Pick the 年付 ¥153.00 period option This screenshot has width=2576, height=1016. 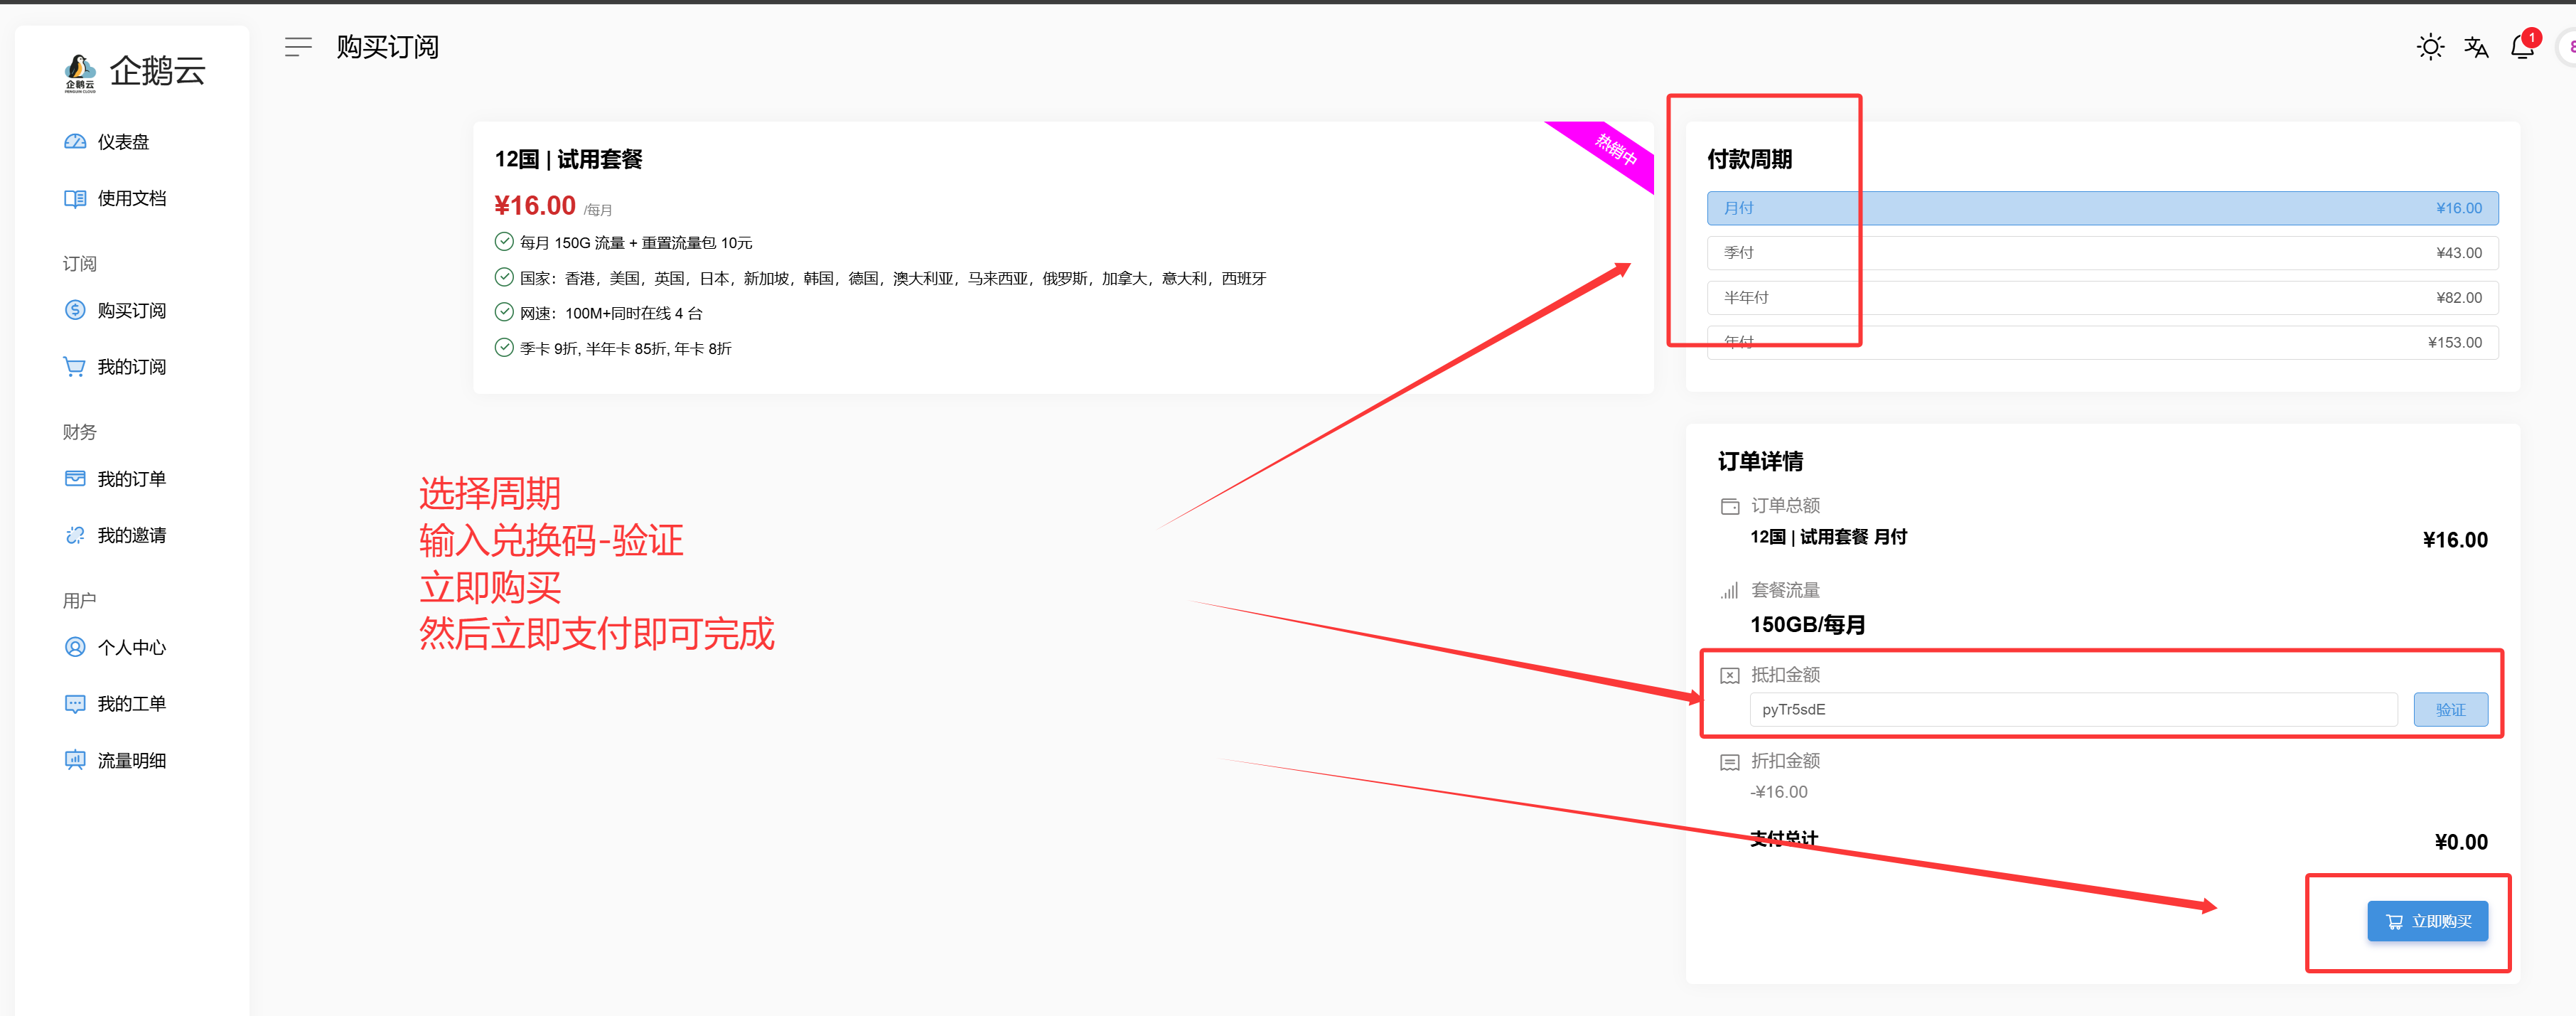point(2102,343)
